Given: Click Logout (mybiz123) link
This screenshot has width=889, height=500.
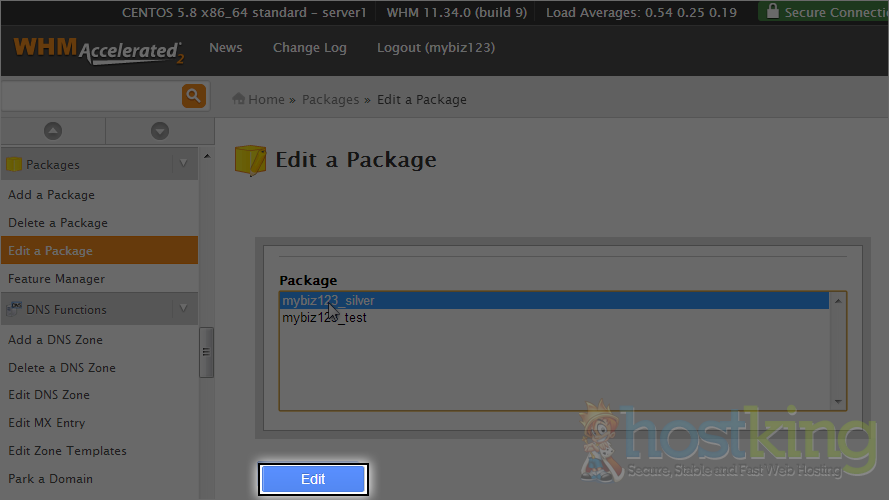Looking at the screenshot, I should [435, 48].
